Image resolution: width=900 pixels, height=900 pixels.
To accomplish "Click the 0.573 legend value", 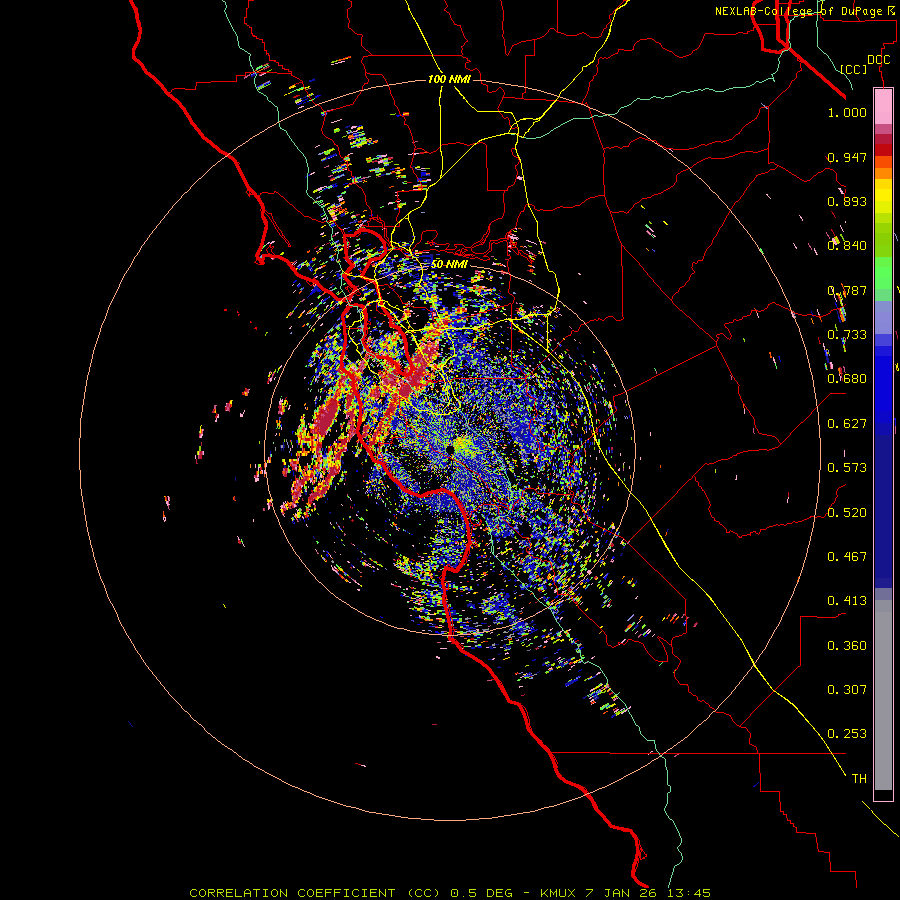I will [847, 468].
